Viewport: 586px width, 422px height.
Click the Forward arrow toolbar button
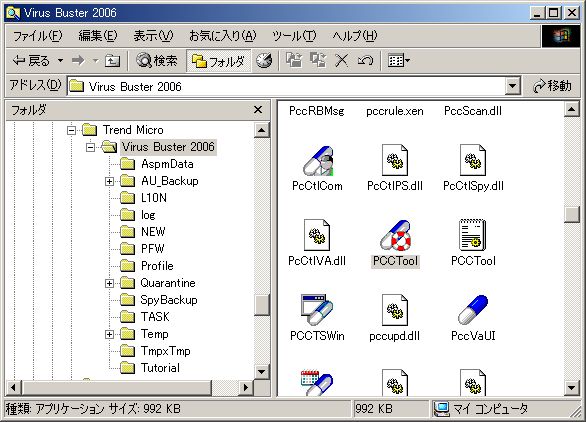78,60
